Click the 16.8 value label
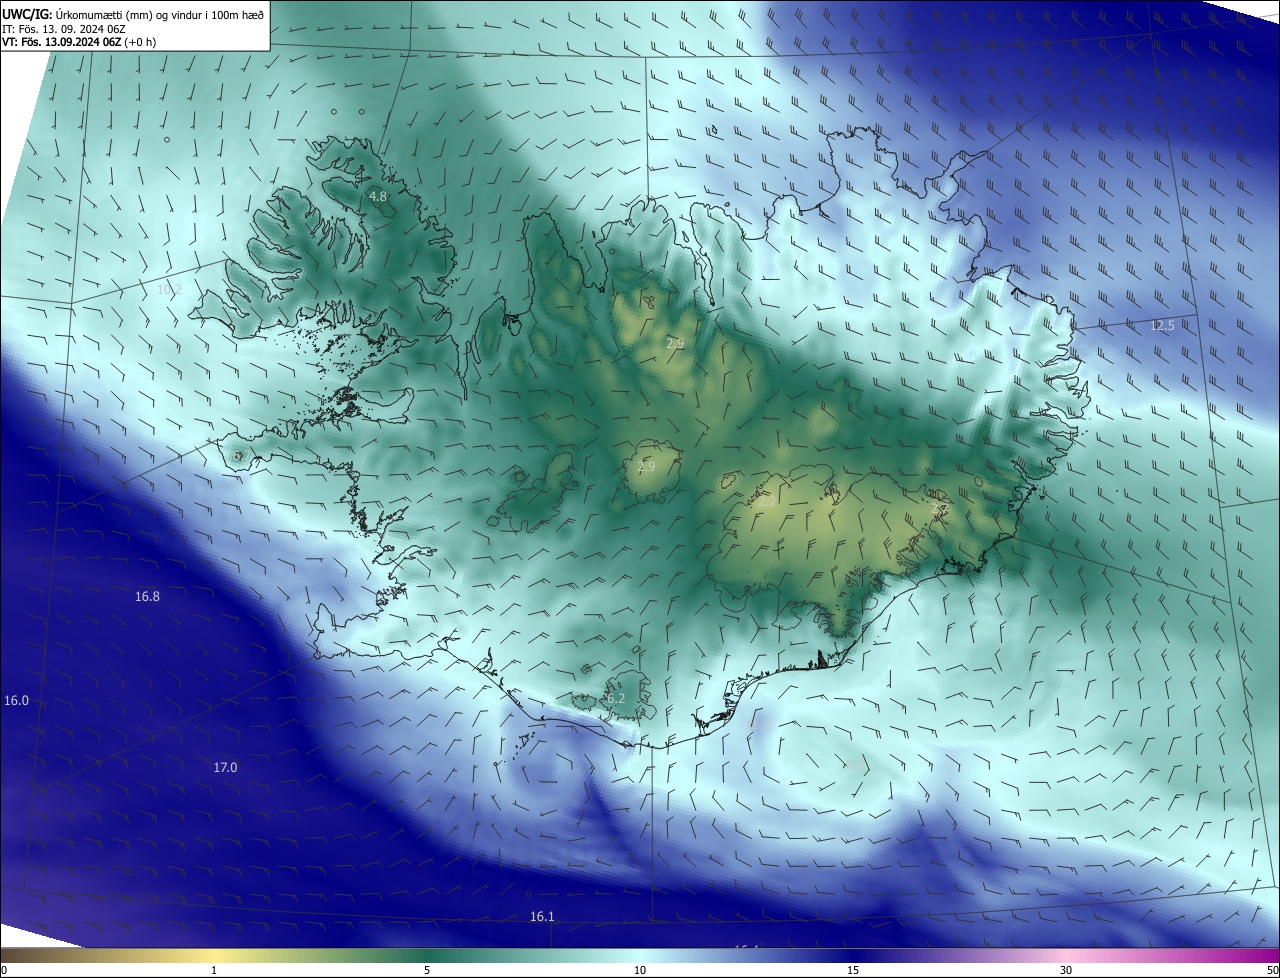This screenshot has width=1280, height=978. [147, 596]
